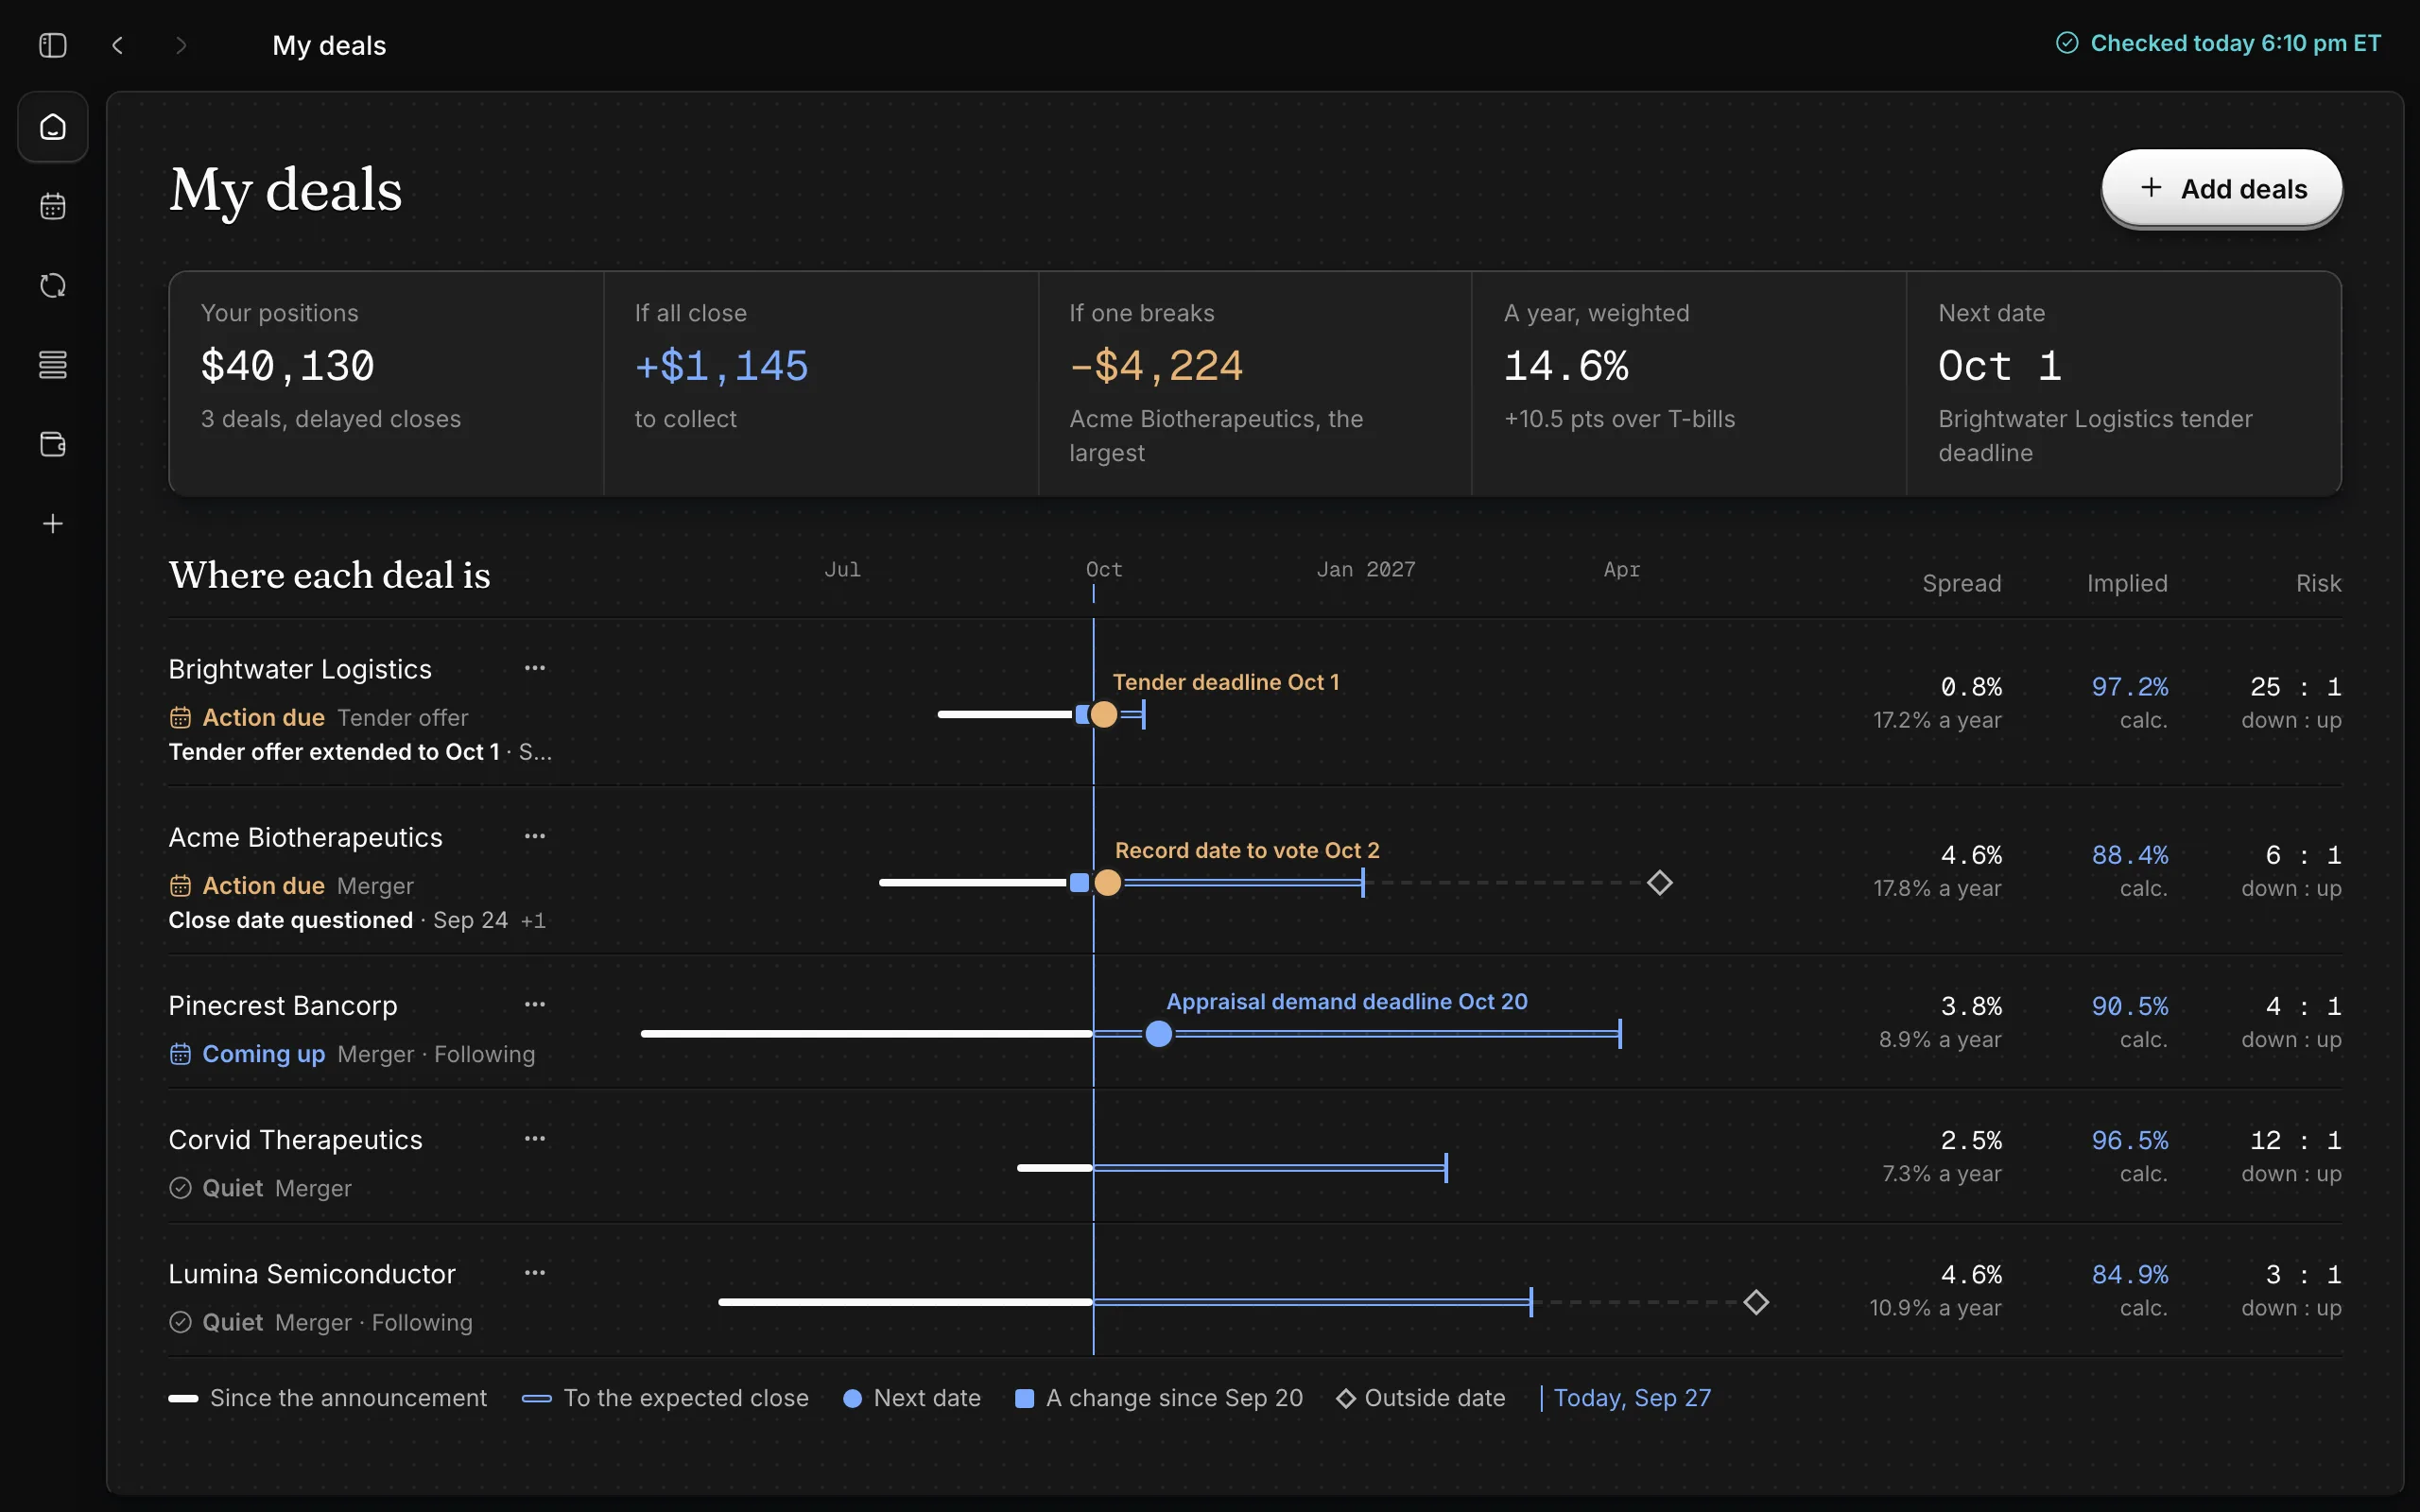
Task: Click the Add deals button
Action: click(2222, 188)
